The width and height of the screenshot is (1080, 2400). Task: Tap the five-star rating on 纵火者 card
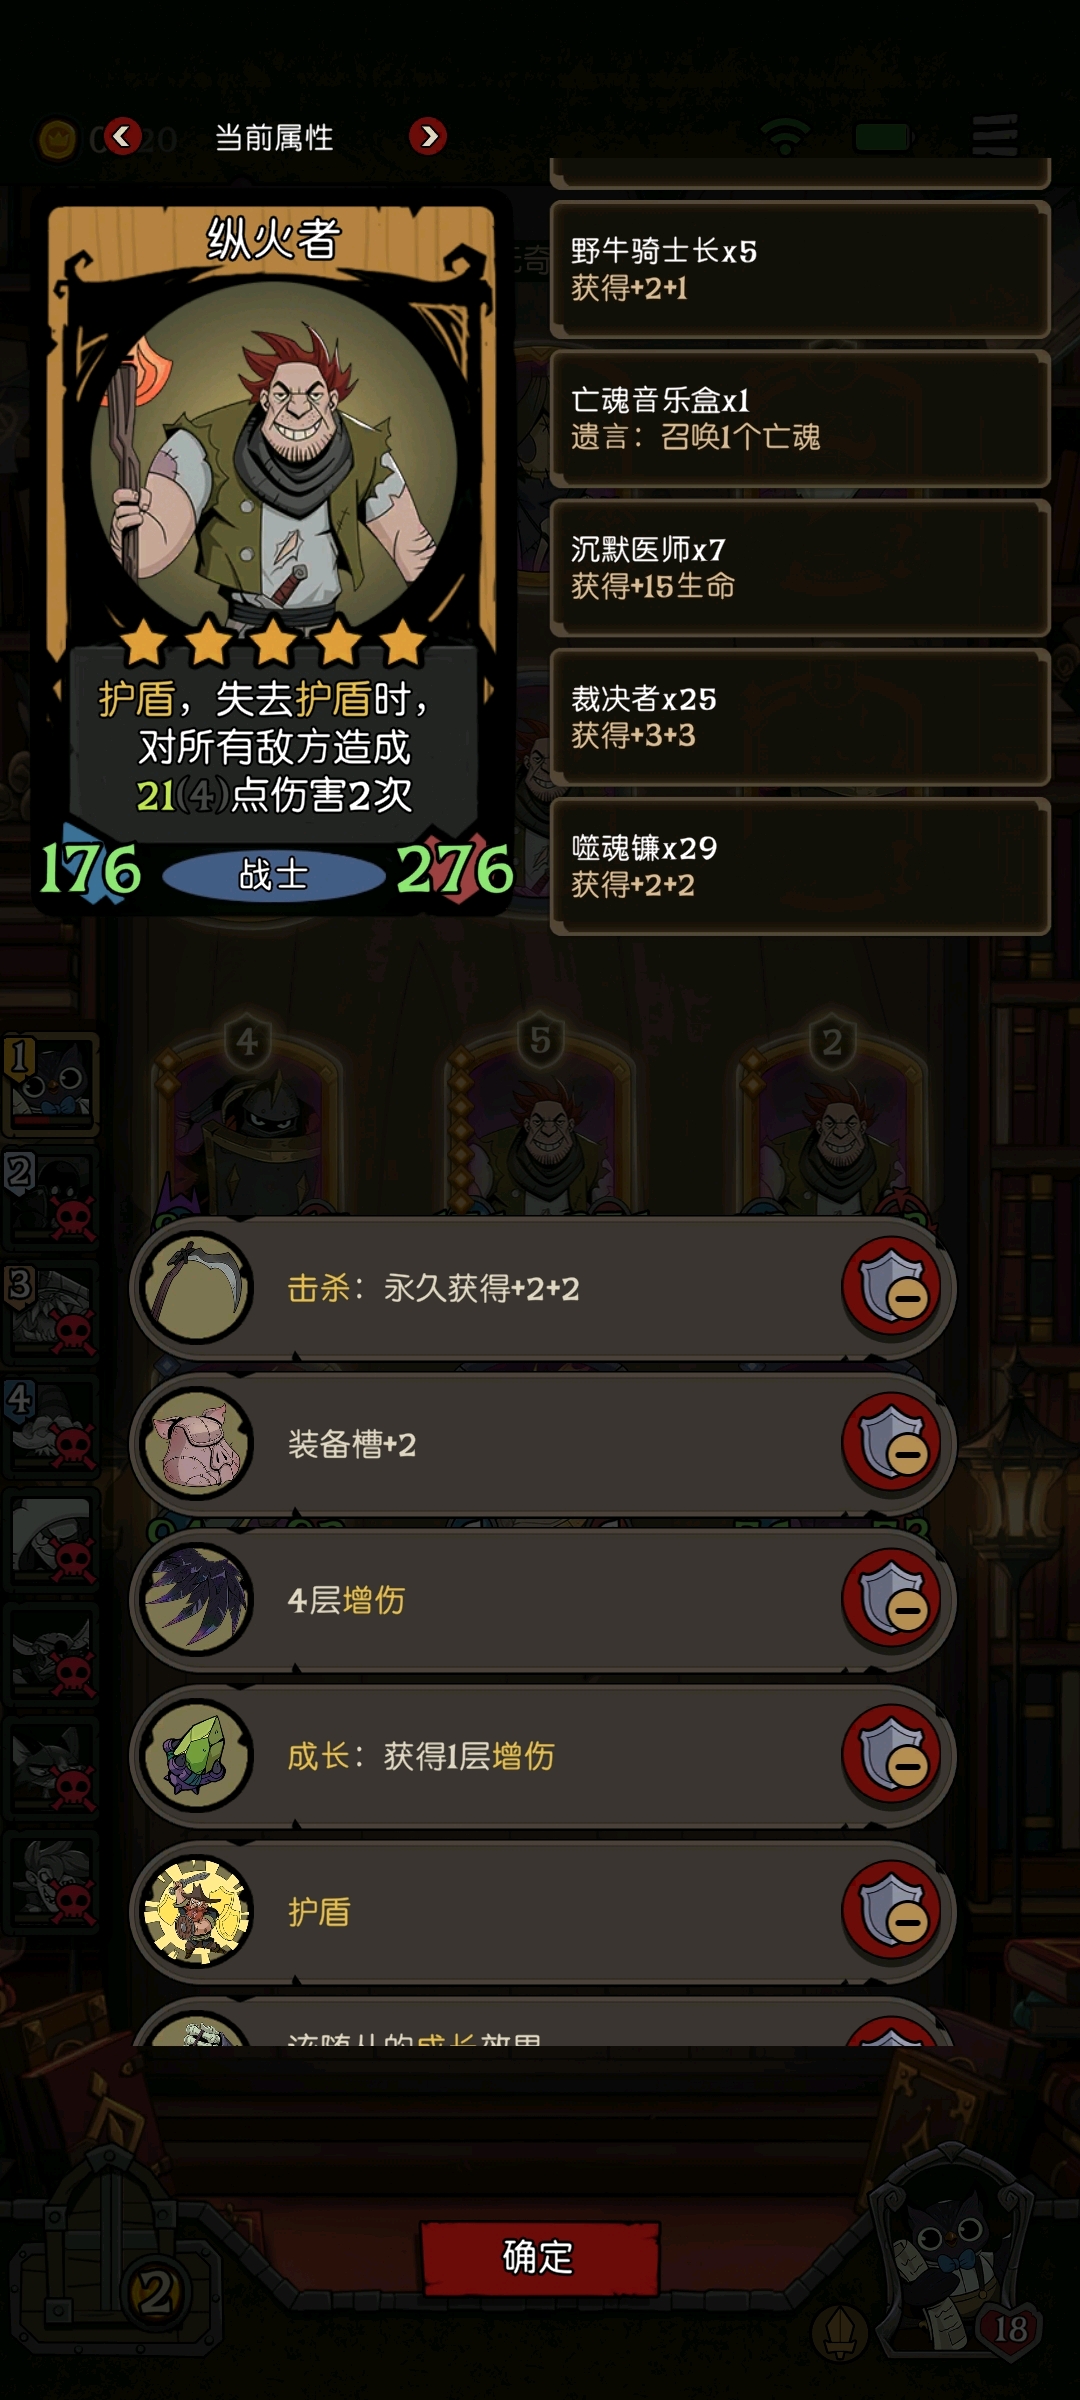[273, 642]
